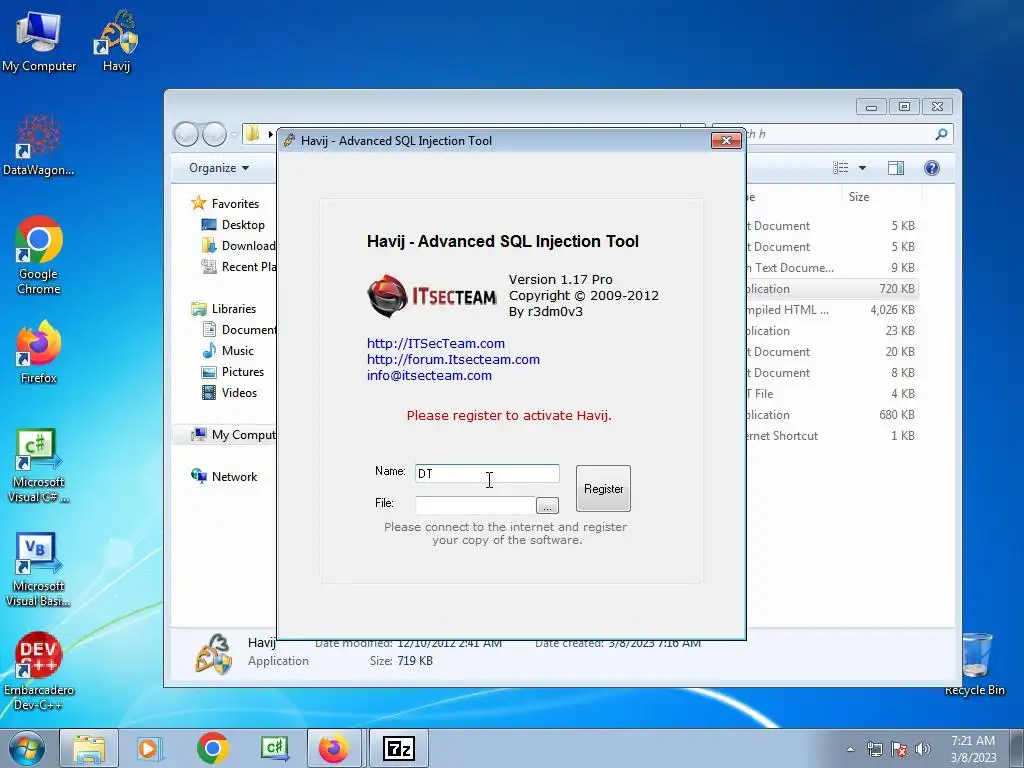Viewport: 1024px width, 768px height.
Task: Click the tray clock showing 7:21 AM
Action: coord(973,748)
